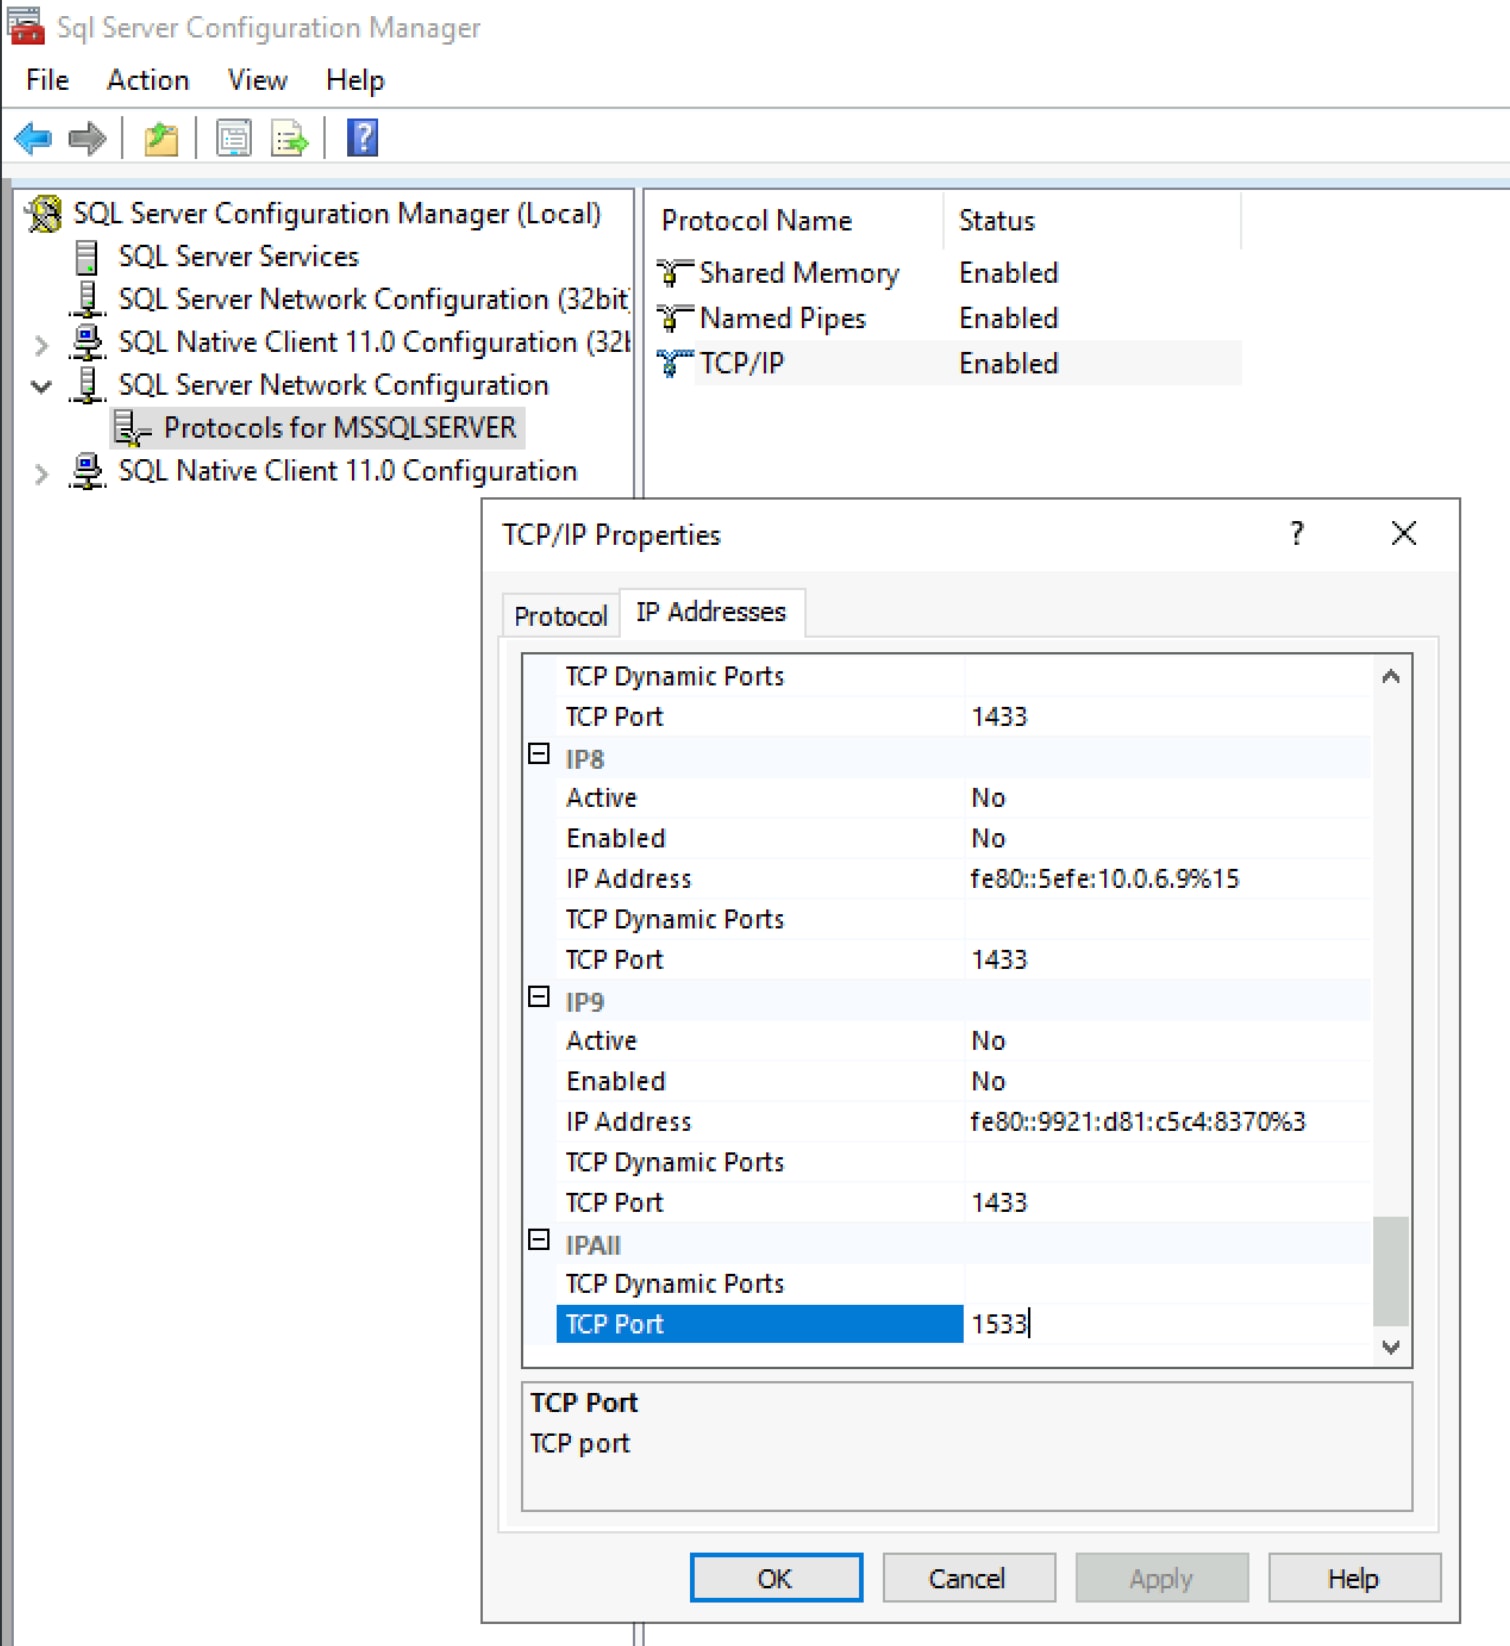Open the Help toolbar icon

point(362,138)
